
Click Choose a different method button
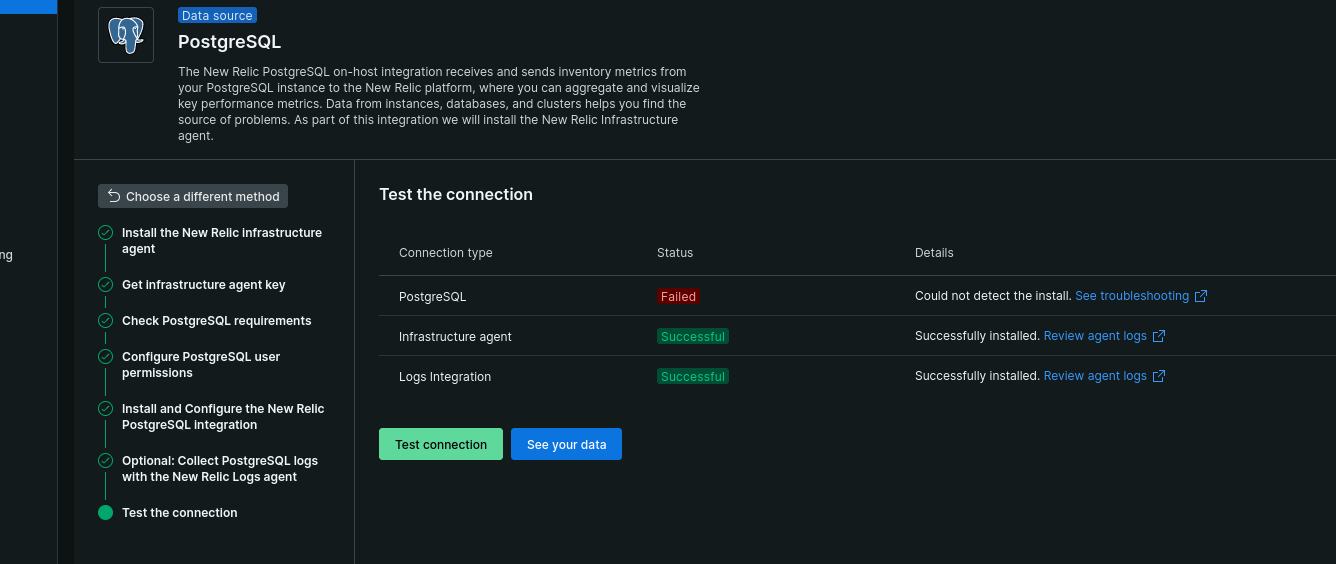tap(193, 196)
